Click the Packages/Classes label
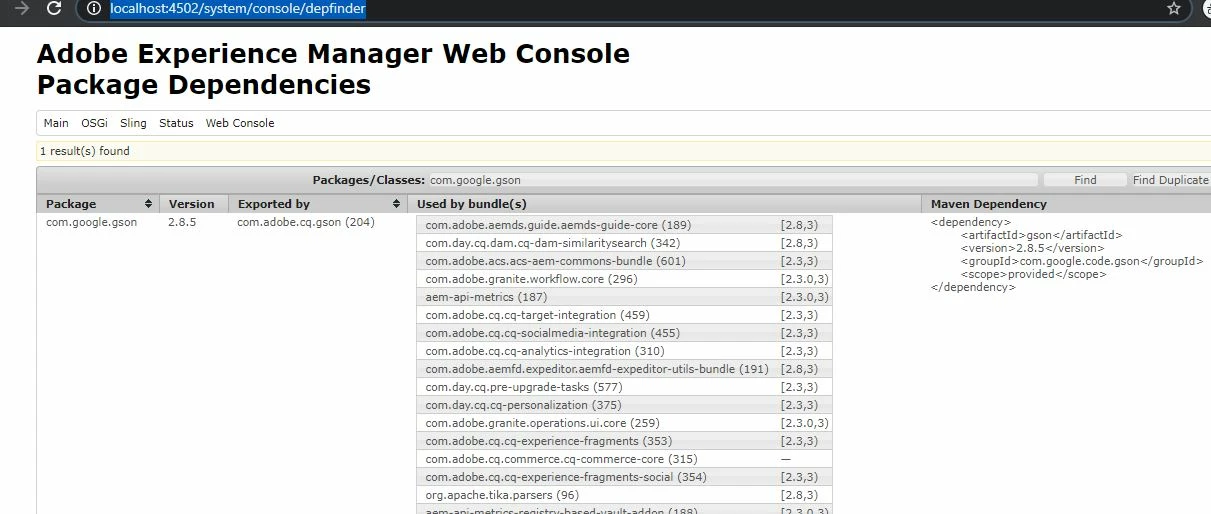 pos(369,180)
